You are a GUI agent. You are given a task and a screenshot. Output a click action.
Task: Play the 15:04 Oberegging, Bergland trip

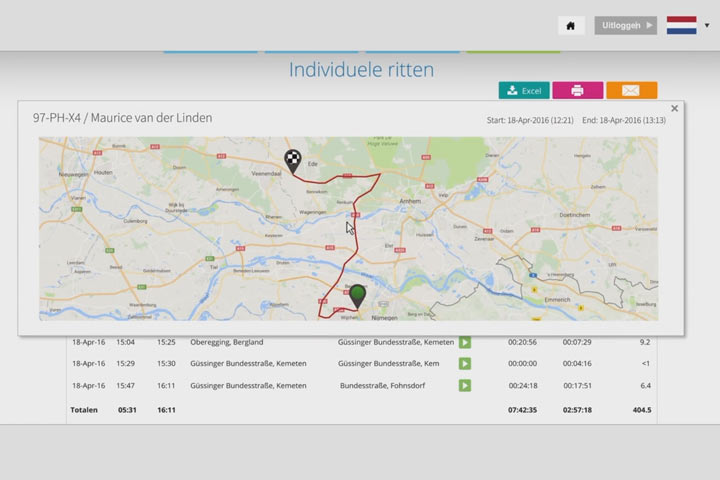pos(465,342)
